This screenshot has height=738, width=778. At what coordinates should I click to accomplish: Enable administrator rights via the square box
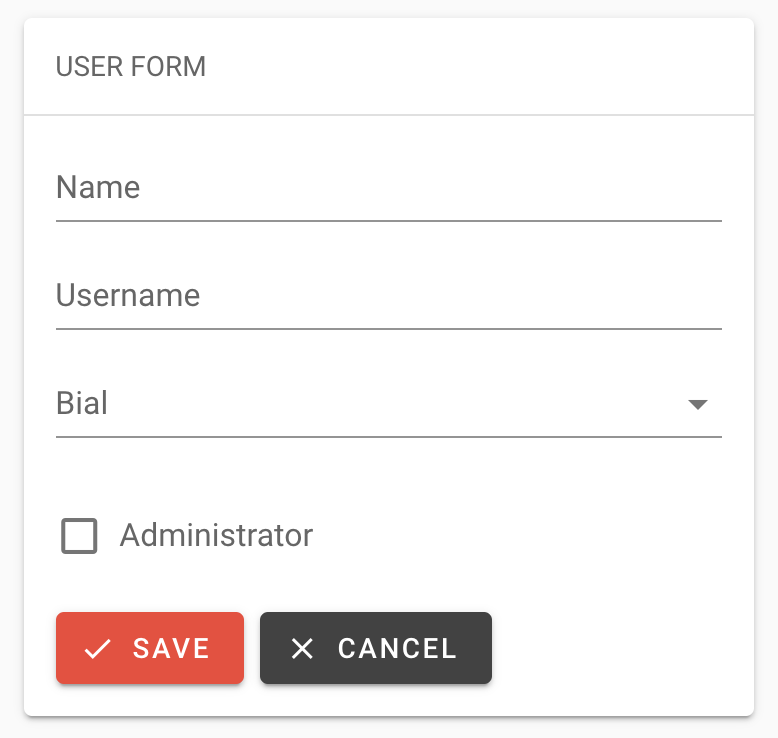coord(80,536)
